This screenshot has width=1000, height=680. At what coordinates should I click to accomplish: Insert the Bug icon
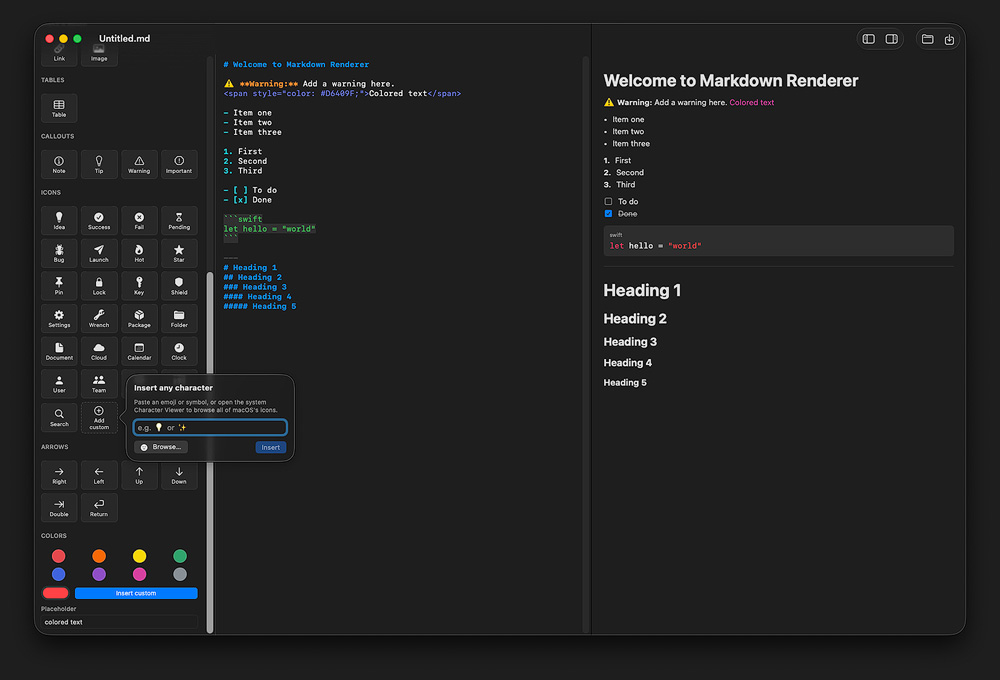(x=59, y=253)
